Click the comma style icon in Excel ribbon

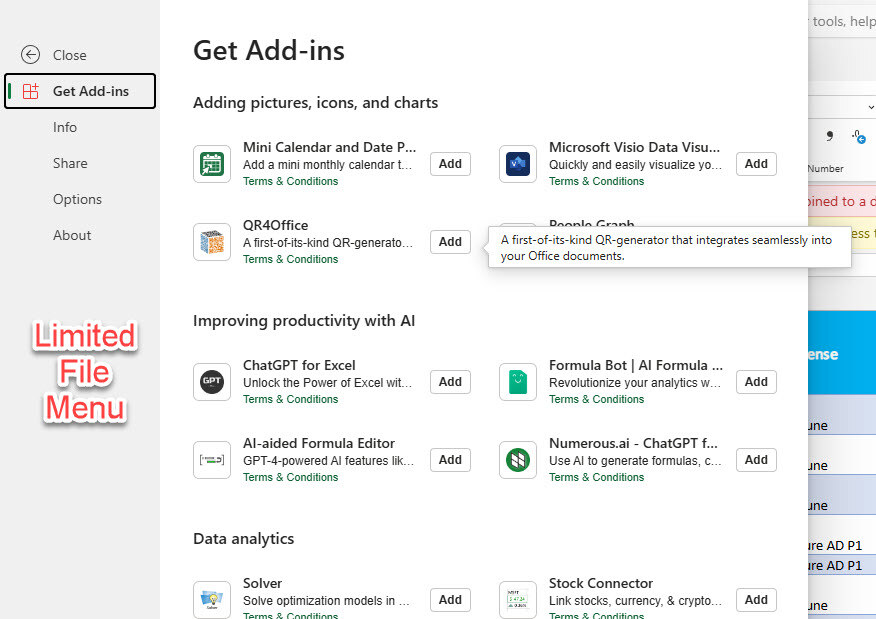click(x=830, y=136)
